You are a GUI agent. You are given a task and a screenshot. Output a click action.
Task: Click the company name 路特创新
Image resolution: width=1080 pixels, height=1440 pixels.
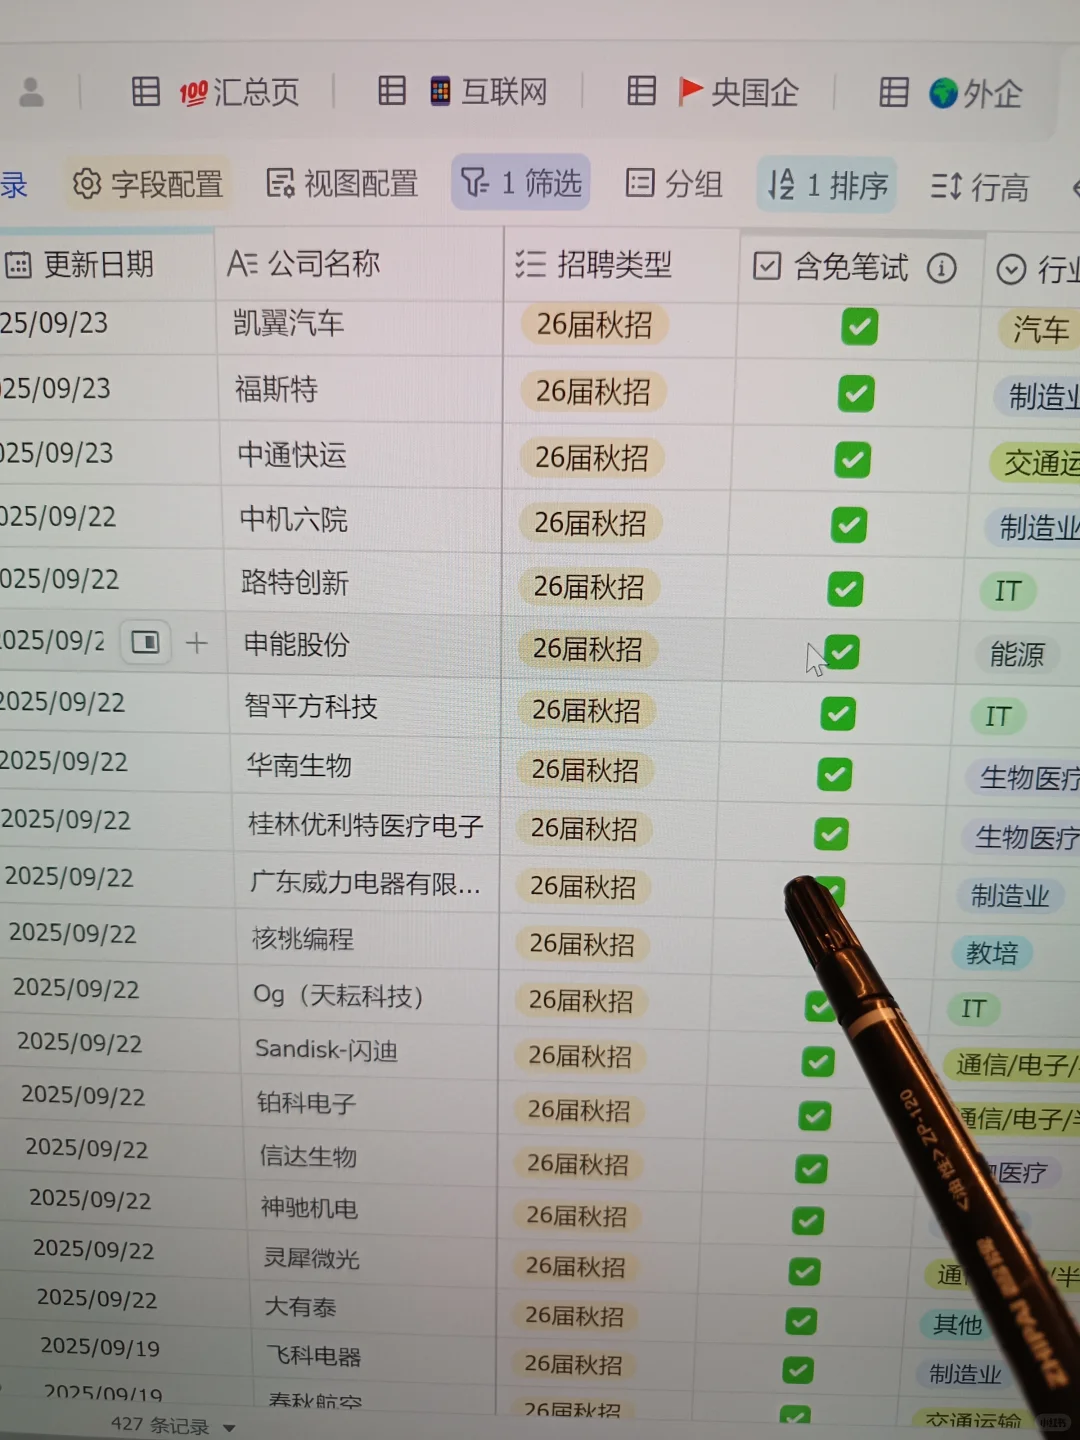coord(295,583)
